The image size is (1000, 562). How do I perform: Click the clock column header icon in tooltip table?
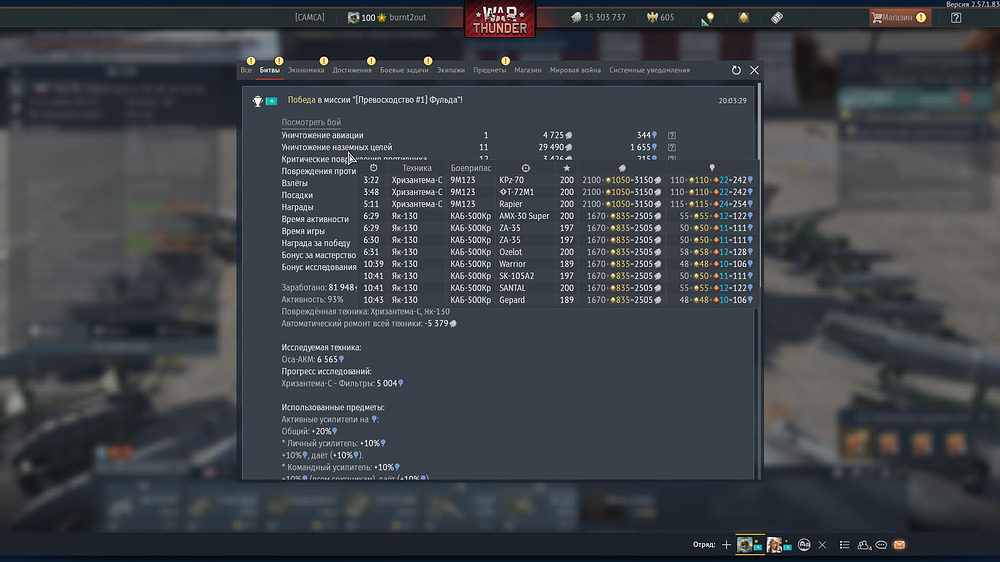[374, 168]
